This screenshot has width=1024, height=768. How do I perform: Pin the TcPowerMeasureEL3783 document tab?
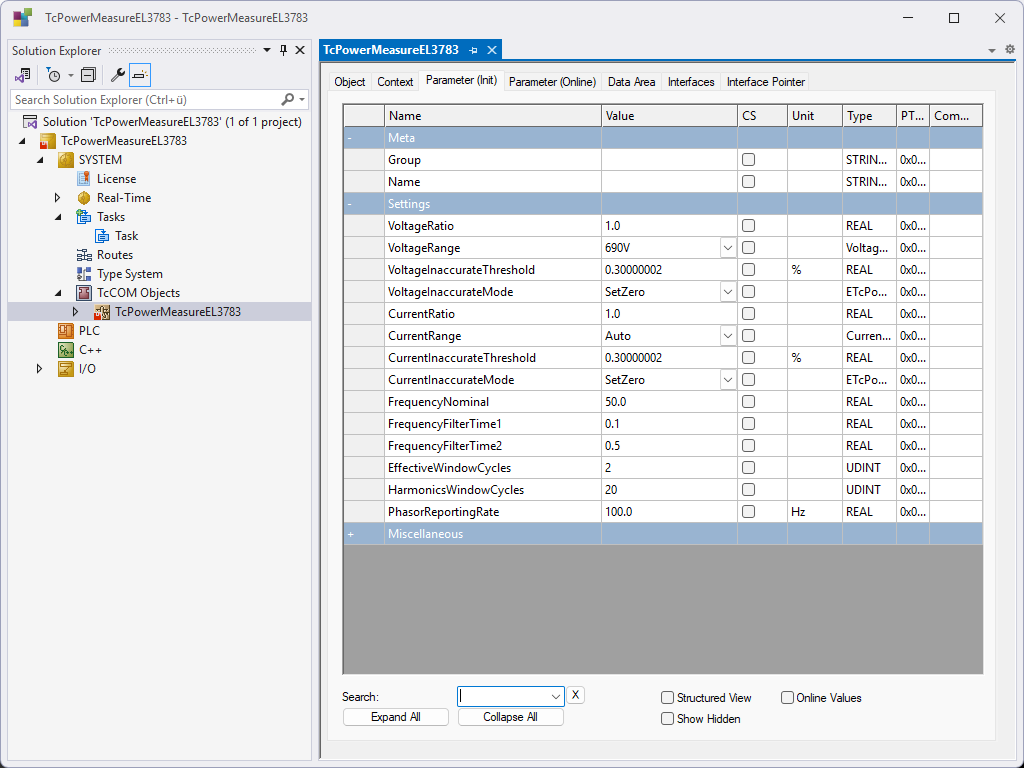pyautogui.click(x=473, y=50)
